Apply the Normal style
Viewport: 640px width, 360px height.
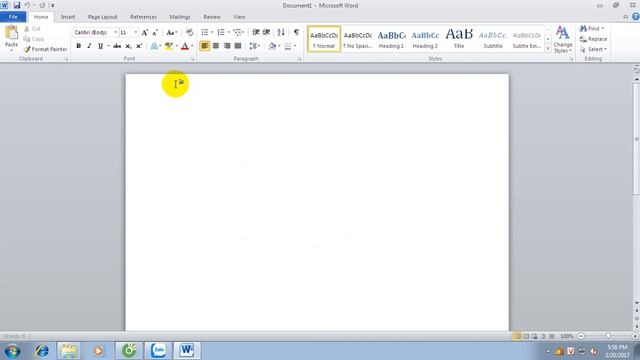(324, 39)
